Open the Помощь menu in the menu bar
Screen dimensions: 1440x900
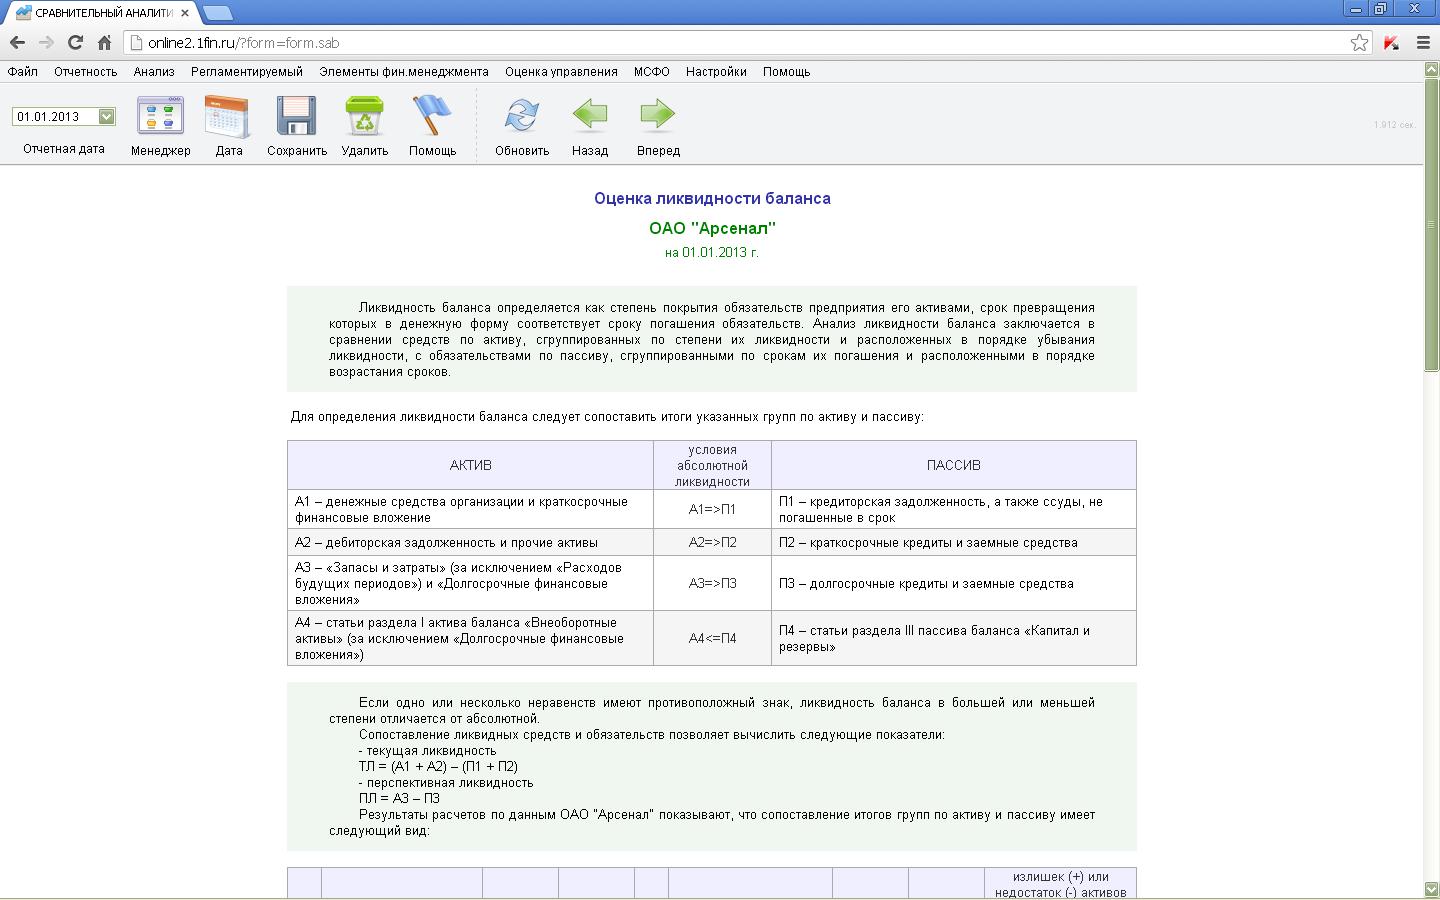786,72
